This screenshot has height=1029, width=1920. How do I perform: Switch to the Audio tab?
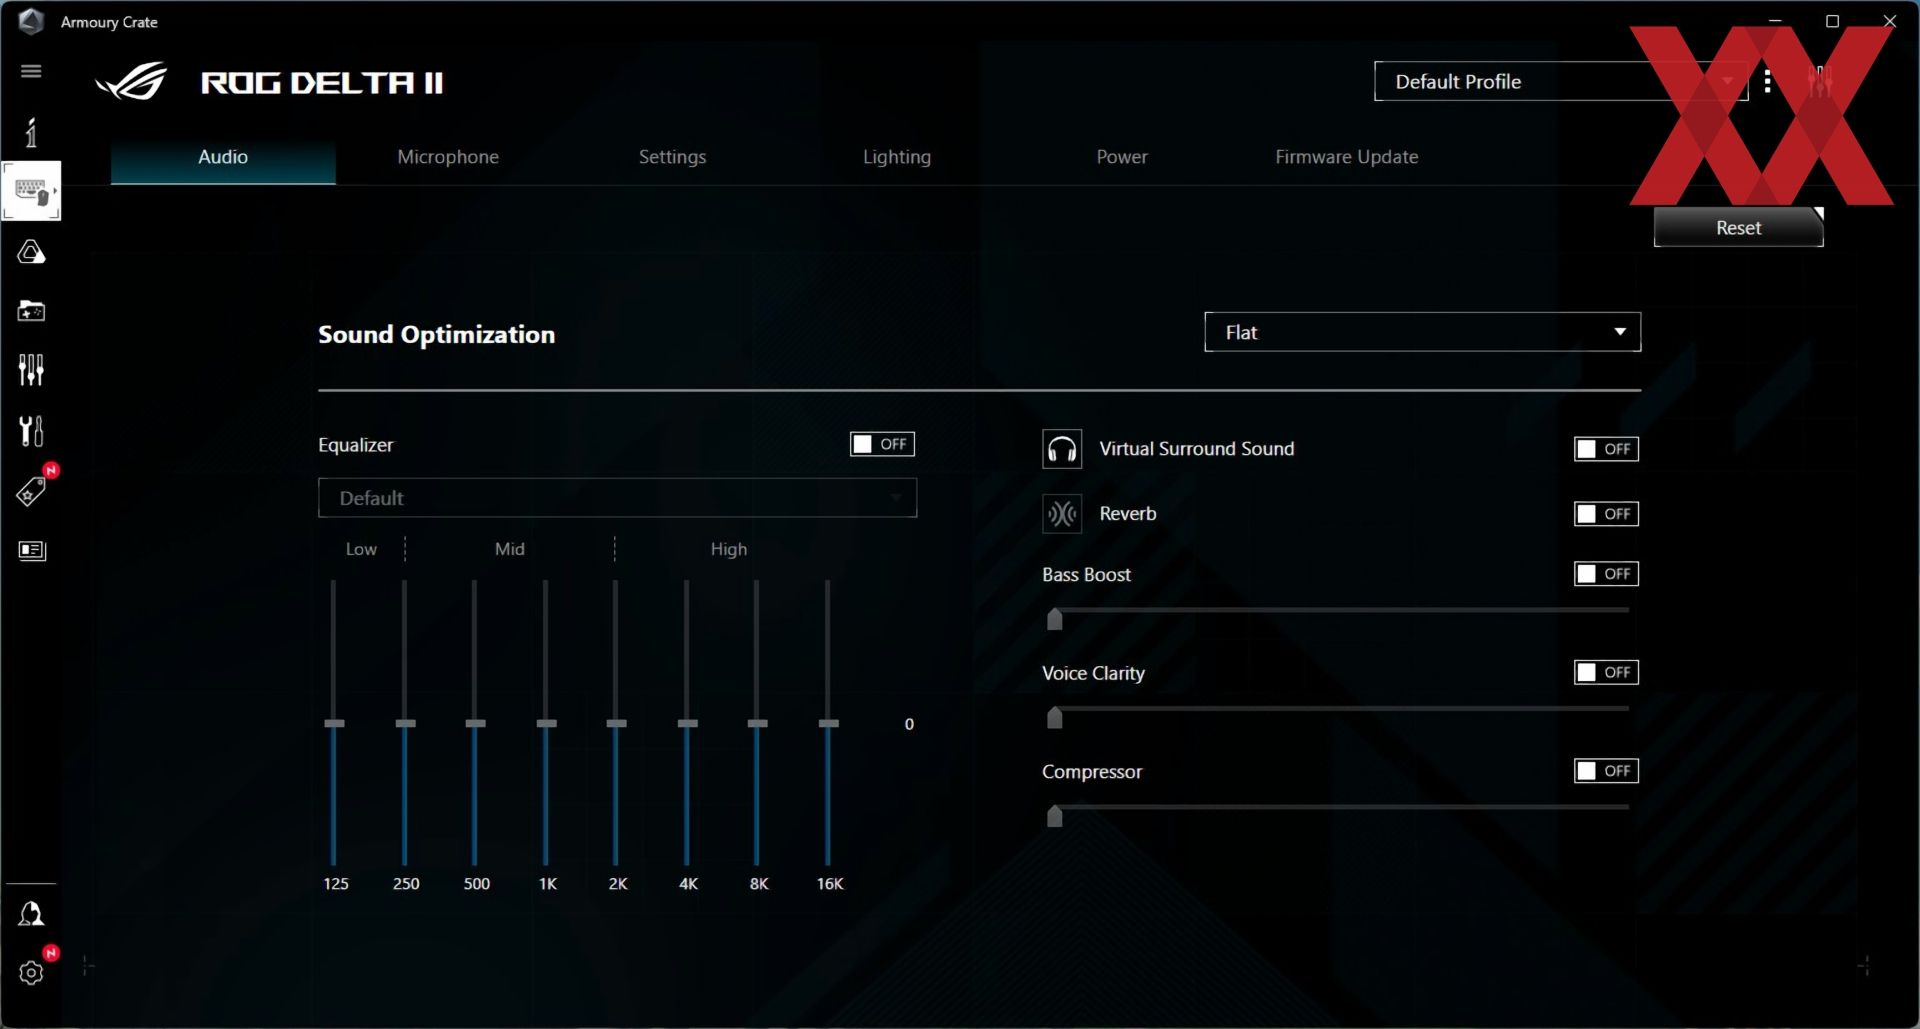click(x=223, y=157)
